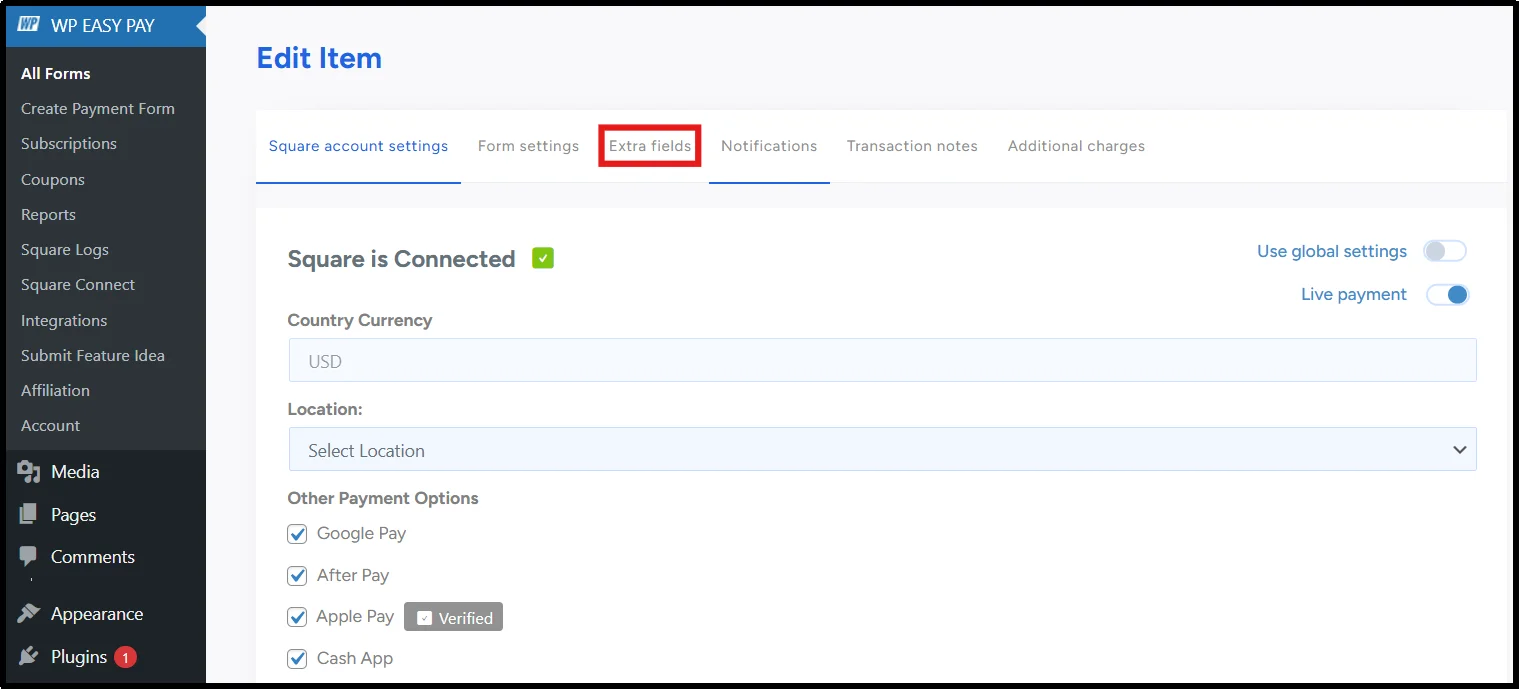Open All Forms in sidebar

56,73
